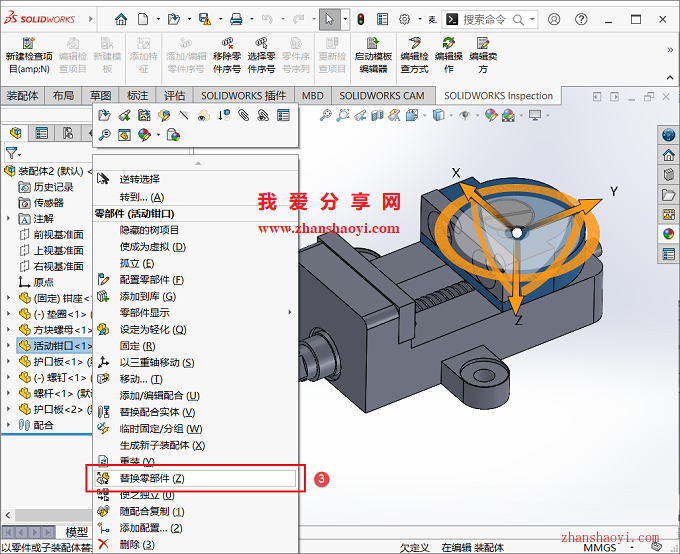The height and width of the screenshot is (554, 680).
Task: Click the Select cursor tool
Action: pos(330,19)
